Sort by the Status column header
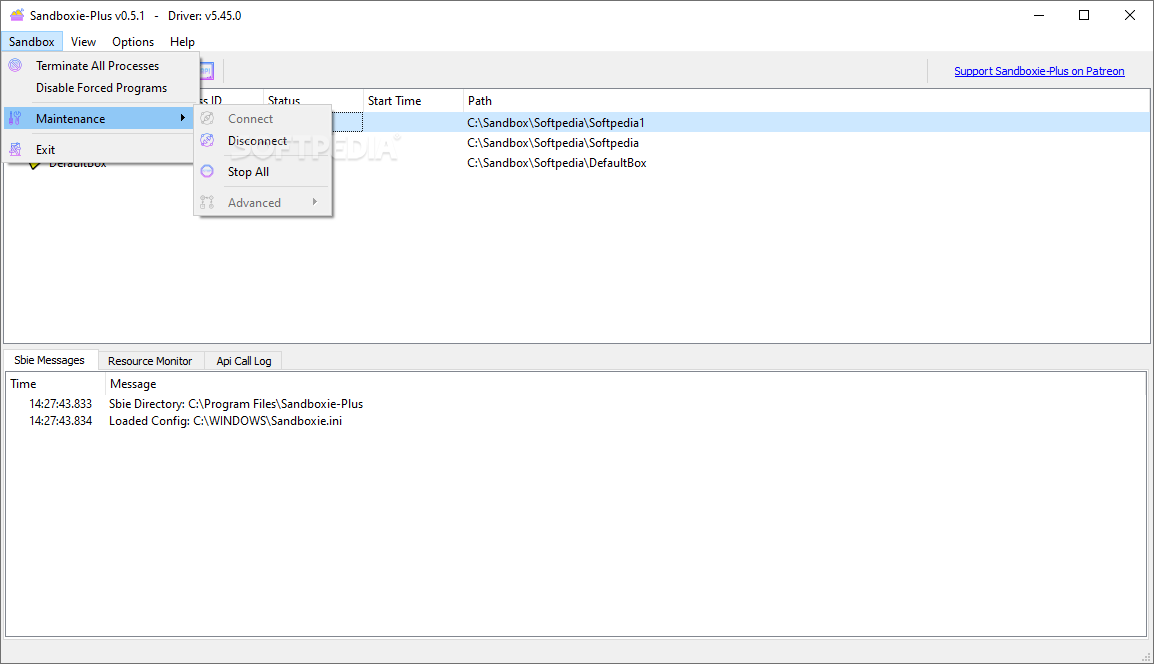The image size is (1154, 664). click(314, 101)
